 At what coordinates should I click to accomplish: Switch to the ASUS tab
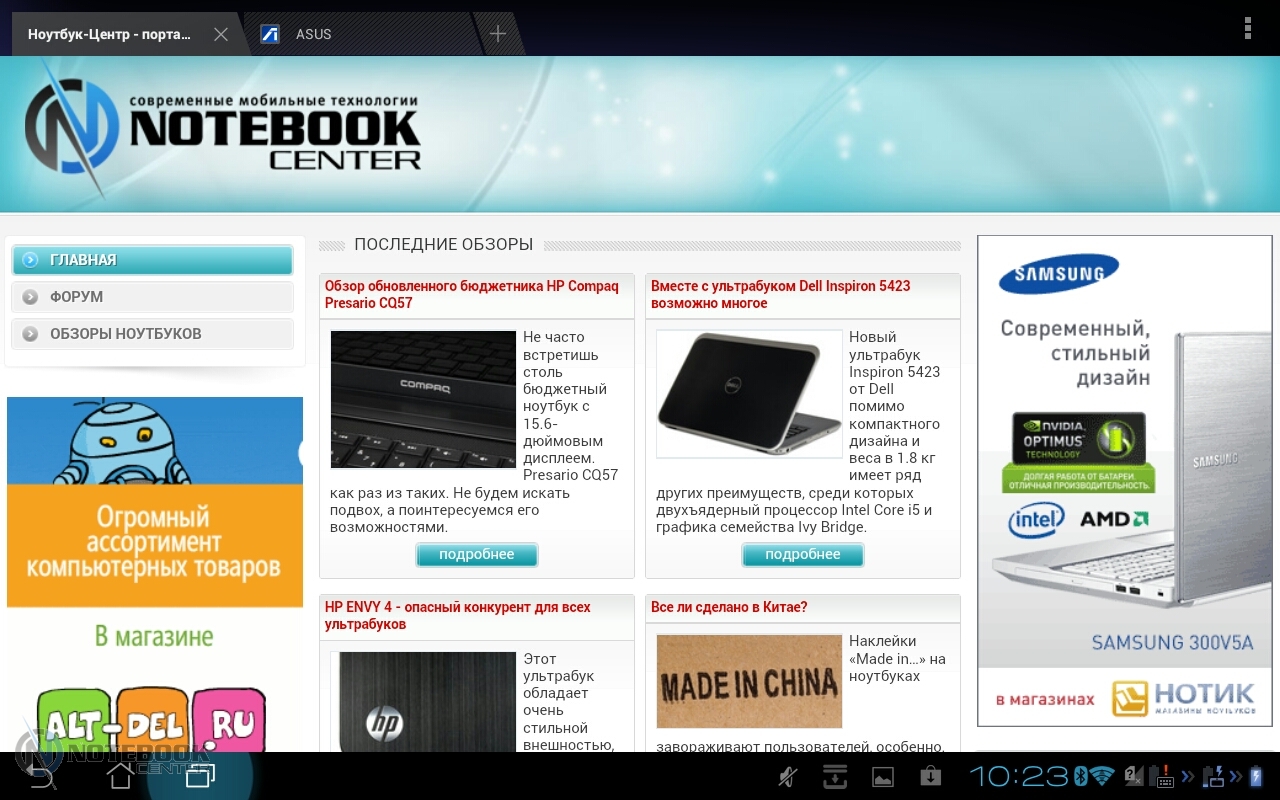pyautogui.click(x=313, y=34)
